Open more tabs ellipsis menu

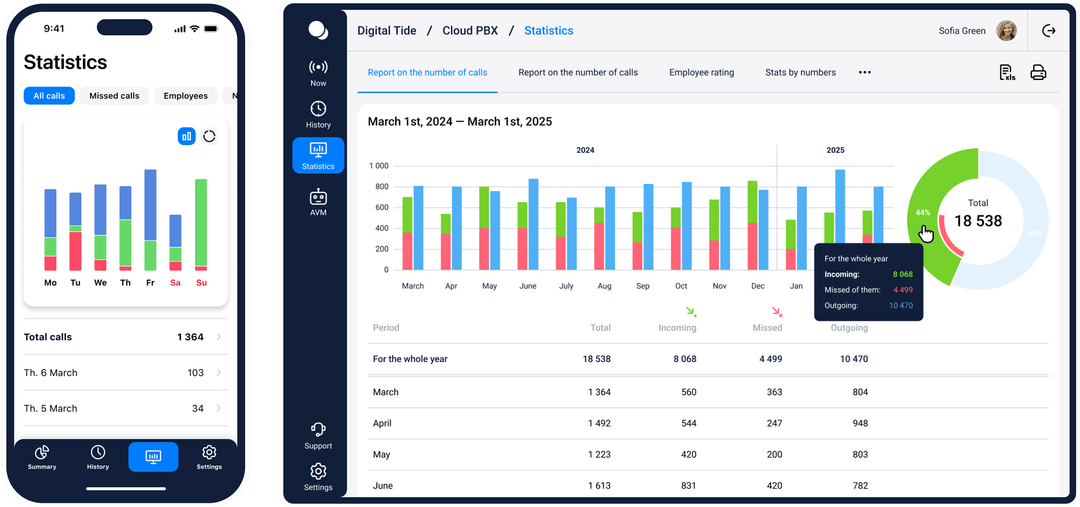(865, 73)
